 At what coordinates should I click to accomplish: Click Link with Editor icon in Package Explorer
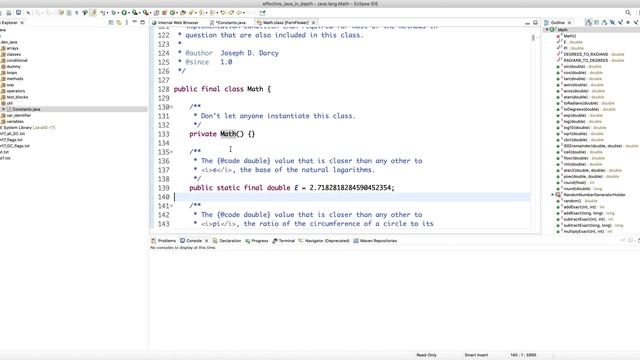click(x=118, y=22)
